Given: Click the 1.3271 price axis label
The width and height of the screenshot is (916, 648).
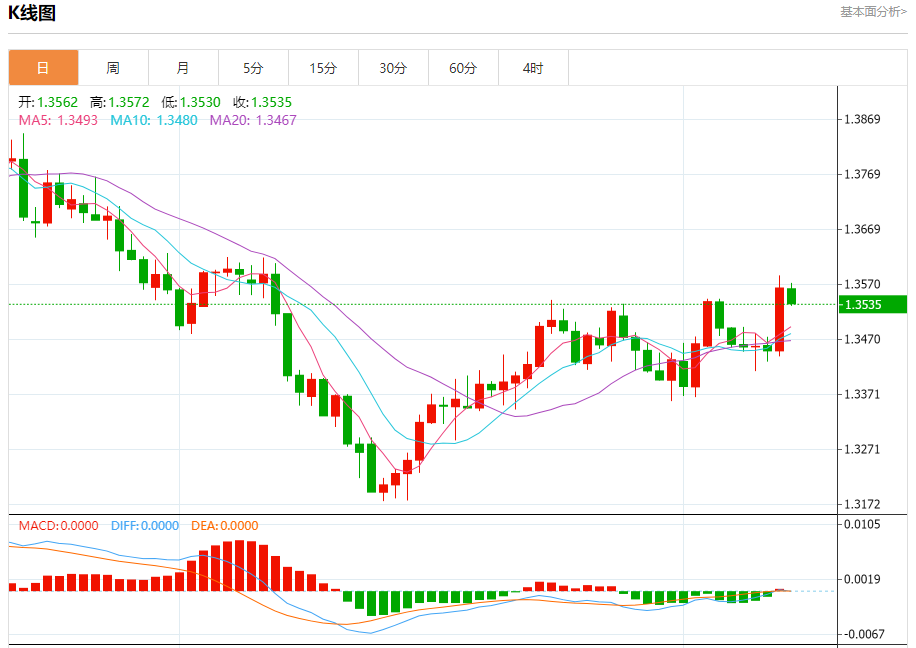Looking at the screenshot, I should (x=862, y=449).
